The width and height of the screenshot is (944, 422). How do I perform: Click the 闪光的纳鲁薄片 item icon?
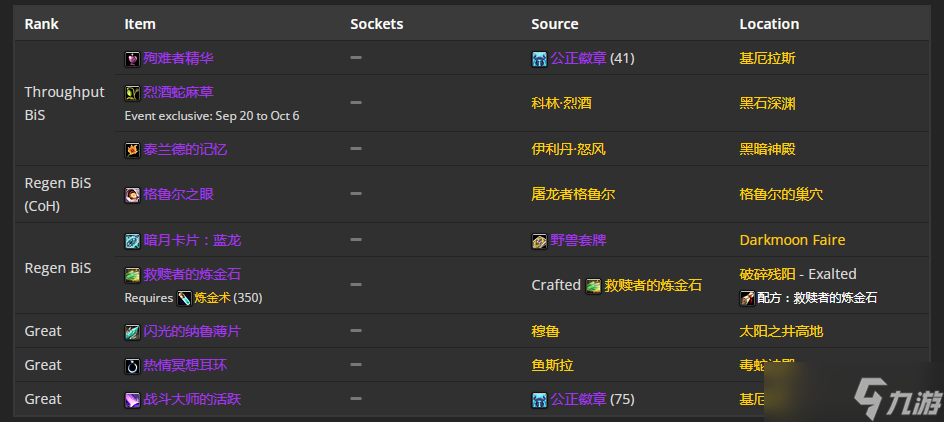pyautogui.click(x=132, y=332)
